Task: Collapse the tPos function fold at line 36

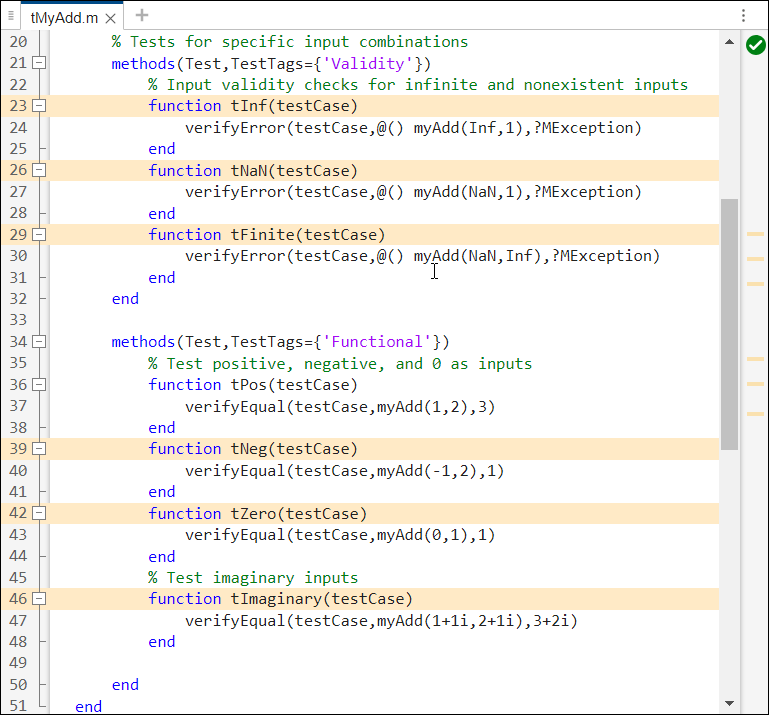Action: [39, 384]
